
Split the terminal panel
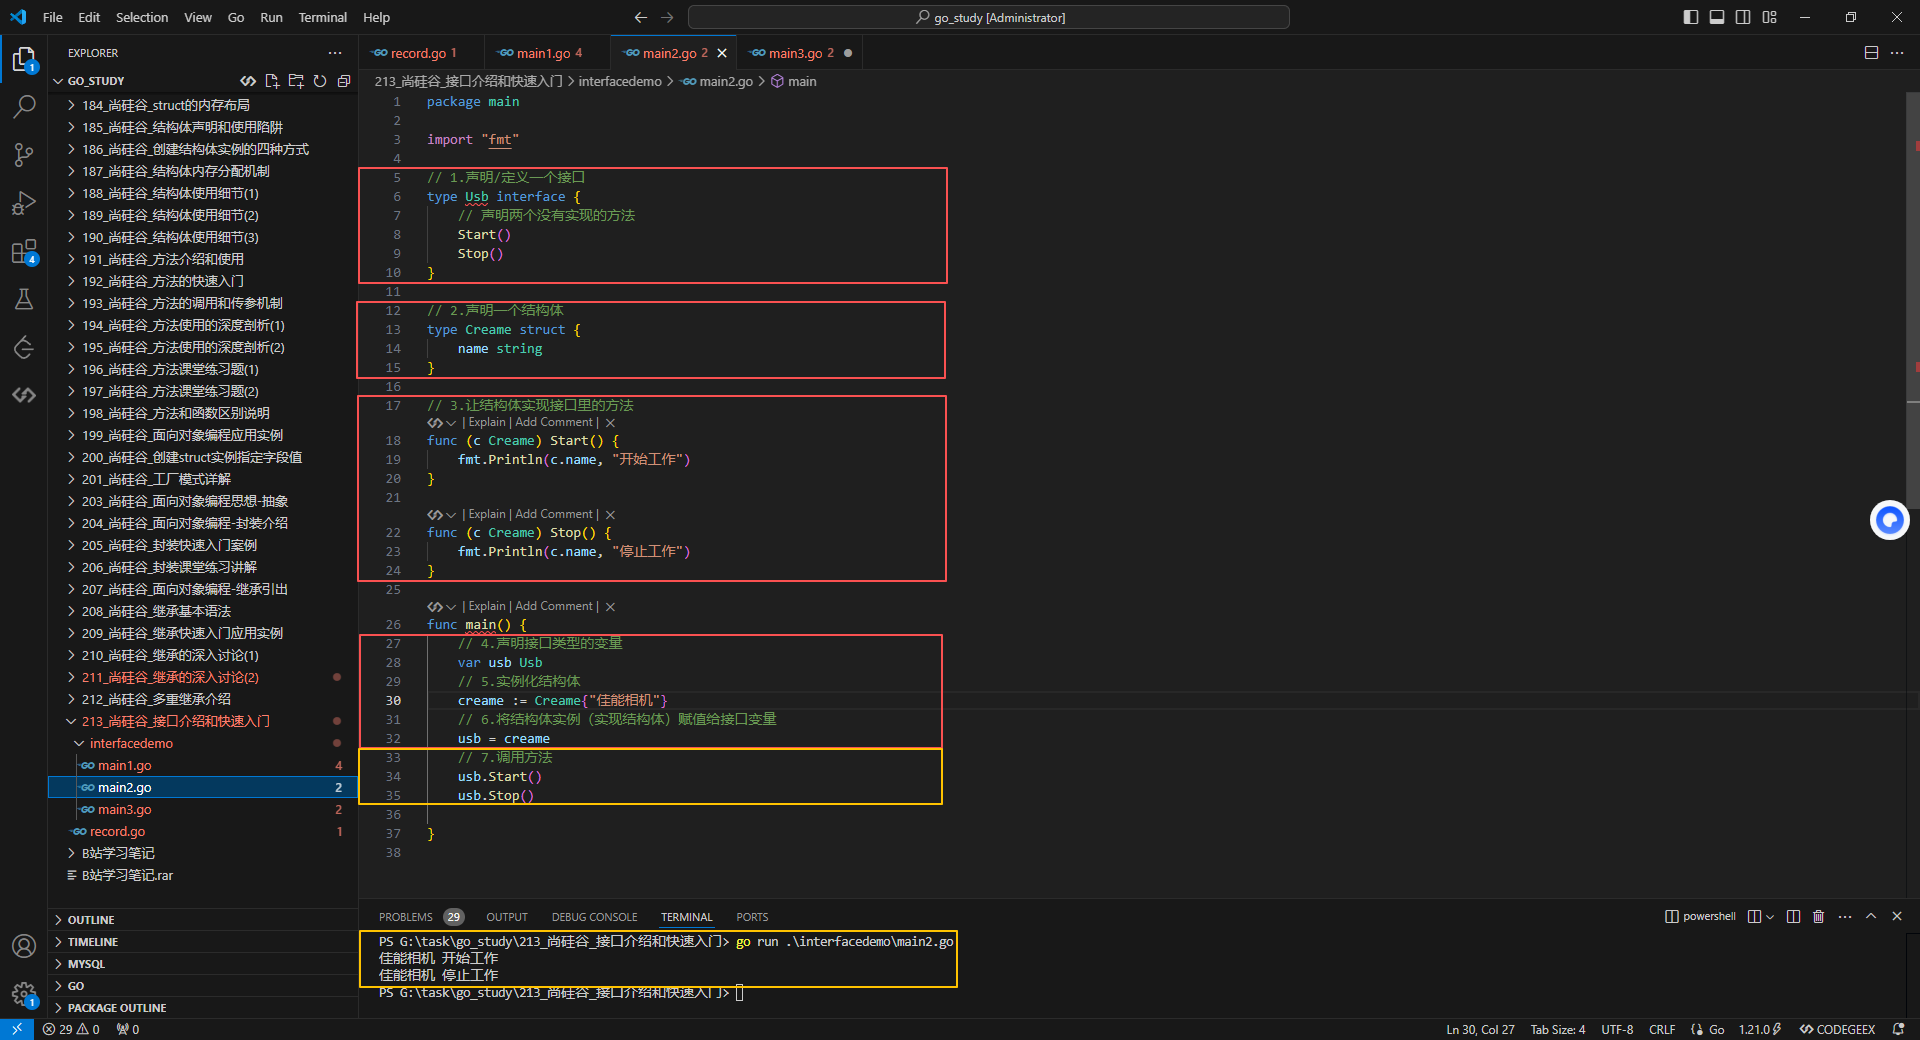[1793, 916]
